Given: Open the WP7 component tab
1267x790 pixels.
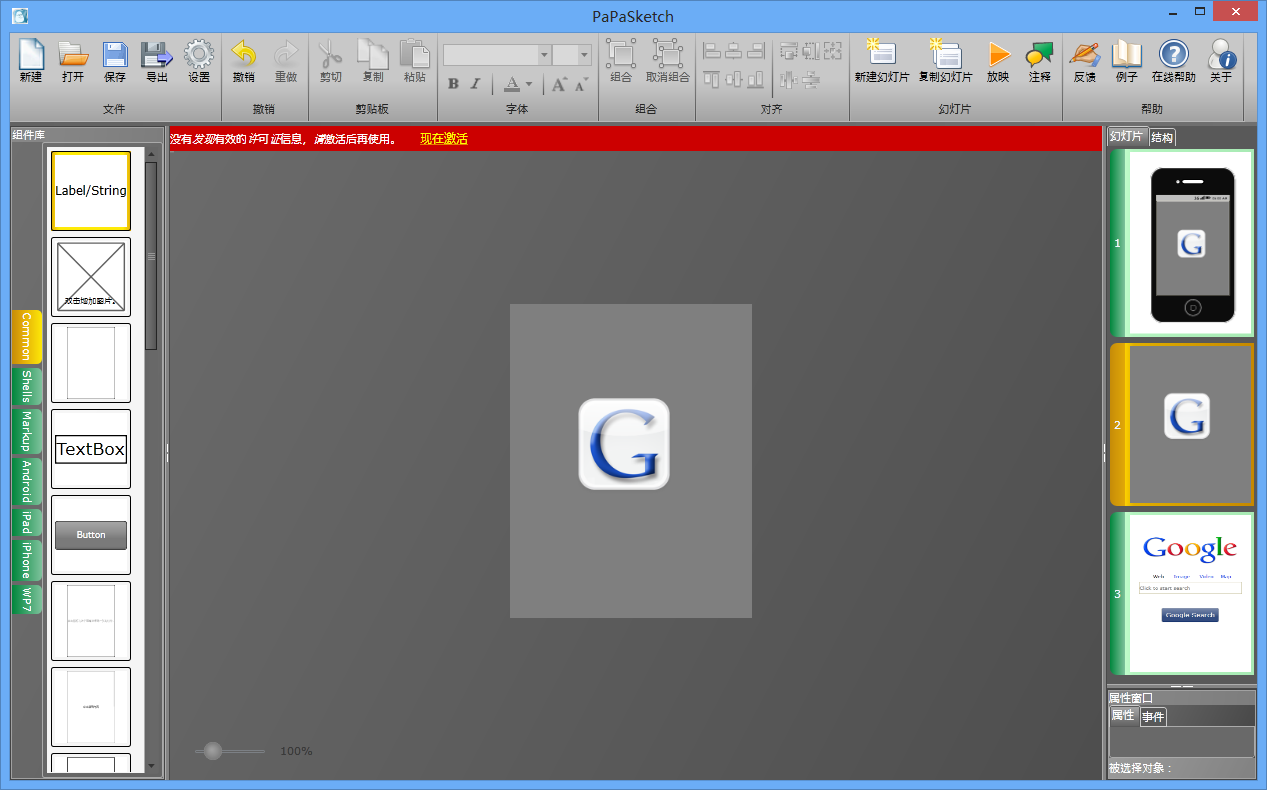Looking at the screenshot, I should 27,599.
